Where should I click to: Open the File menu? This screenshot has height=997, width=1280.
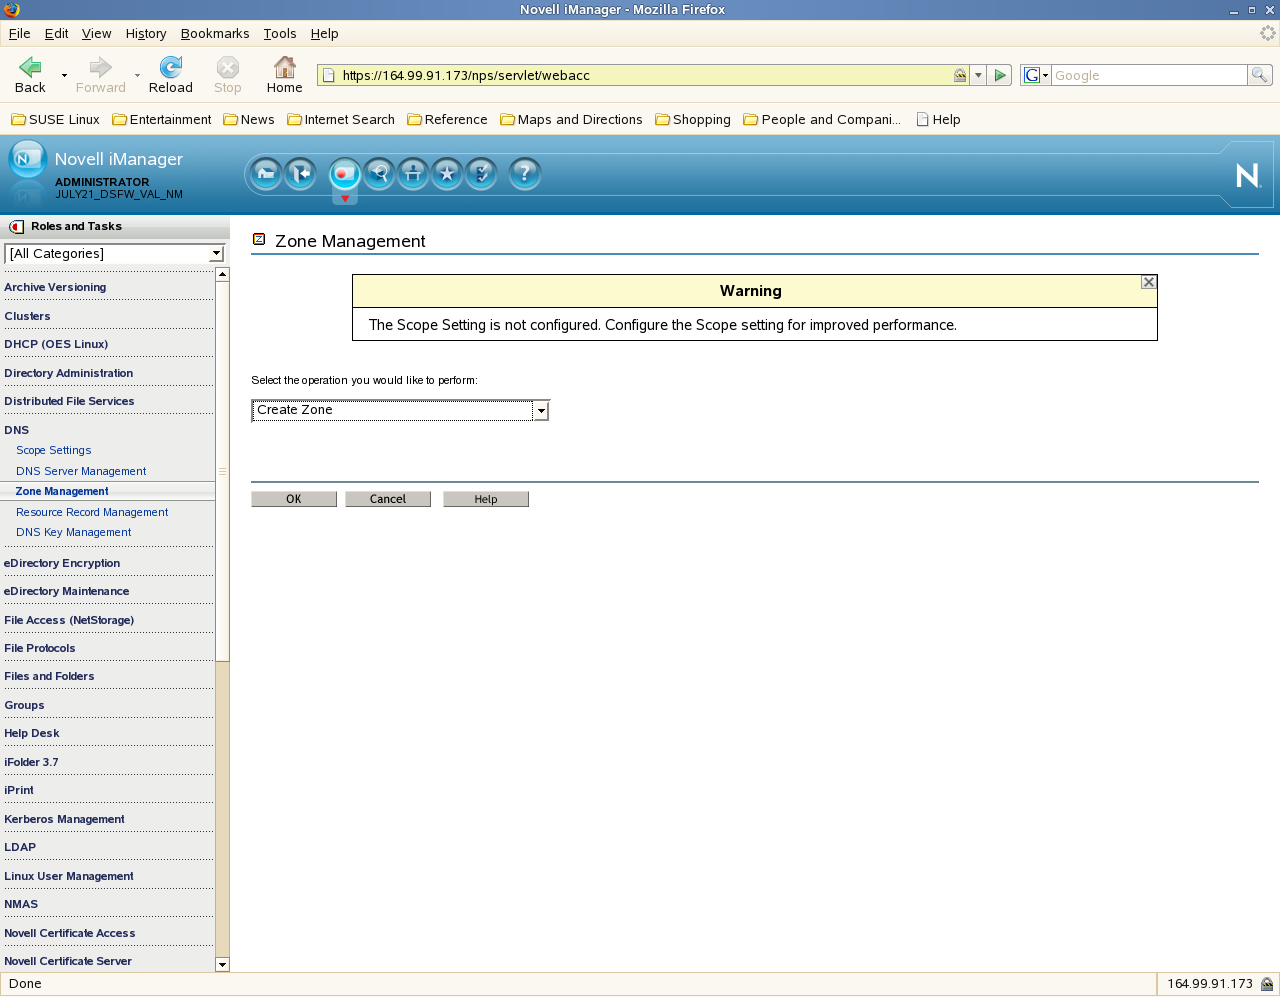tap(19, 33)
